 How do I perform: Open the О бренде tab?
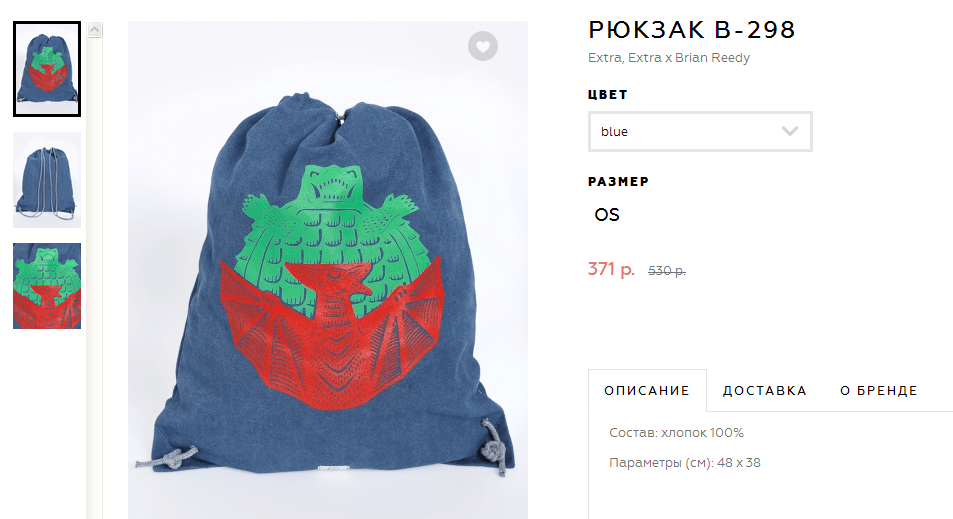[x=879, y=391]
